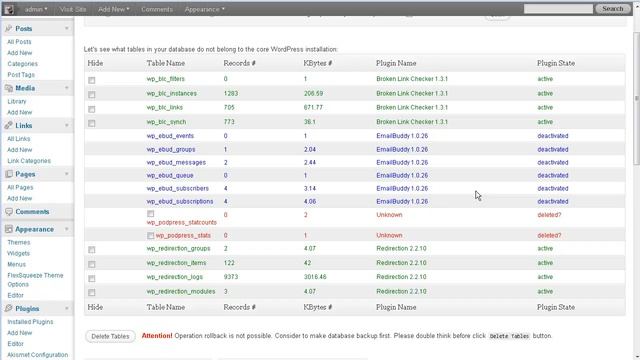Collapse the Media menu arrow
This screenshot has width=640, height=360.
pyautogui.click(x=67, y=88)
